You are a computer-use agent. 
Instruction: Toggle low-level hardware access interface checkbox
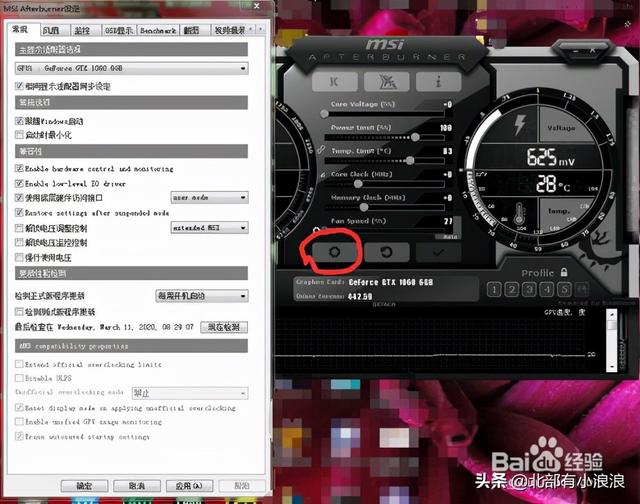click(x=19, y=198)
